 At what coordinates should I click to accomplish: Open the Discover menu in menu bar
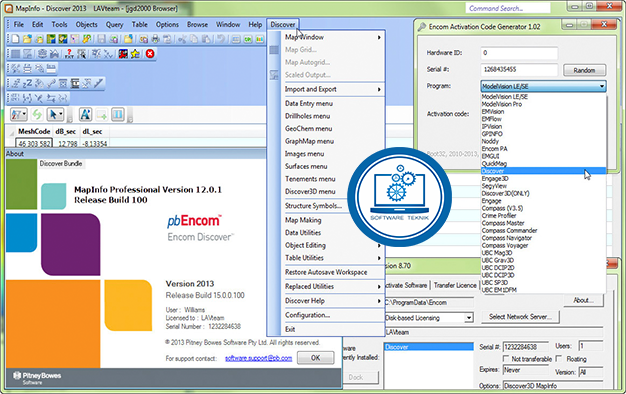pos(283,24)
